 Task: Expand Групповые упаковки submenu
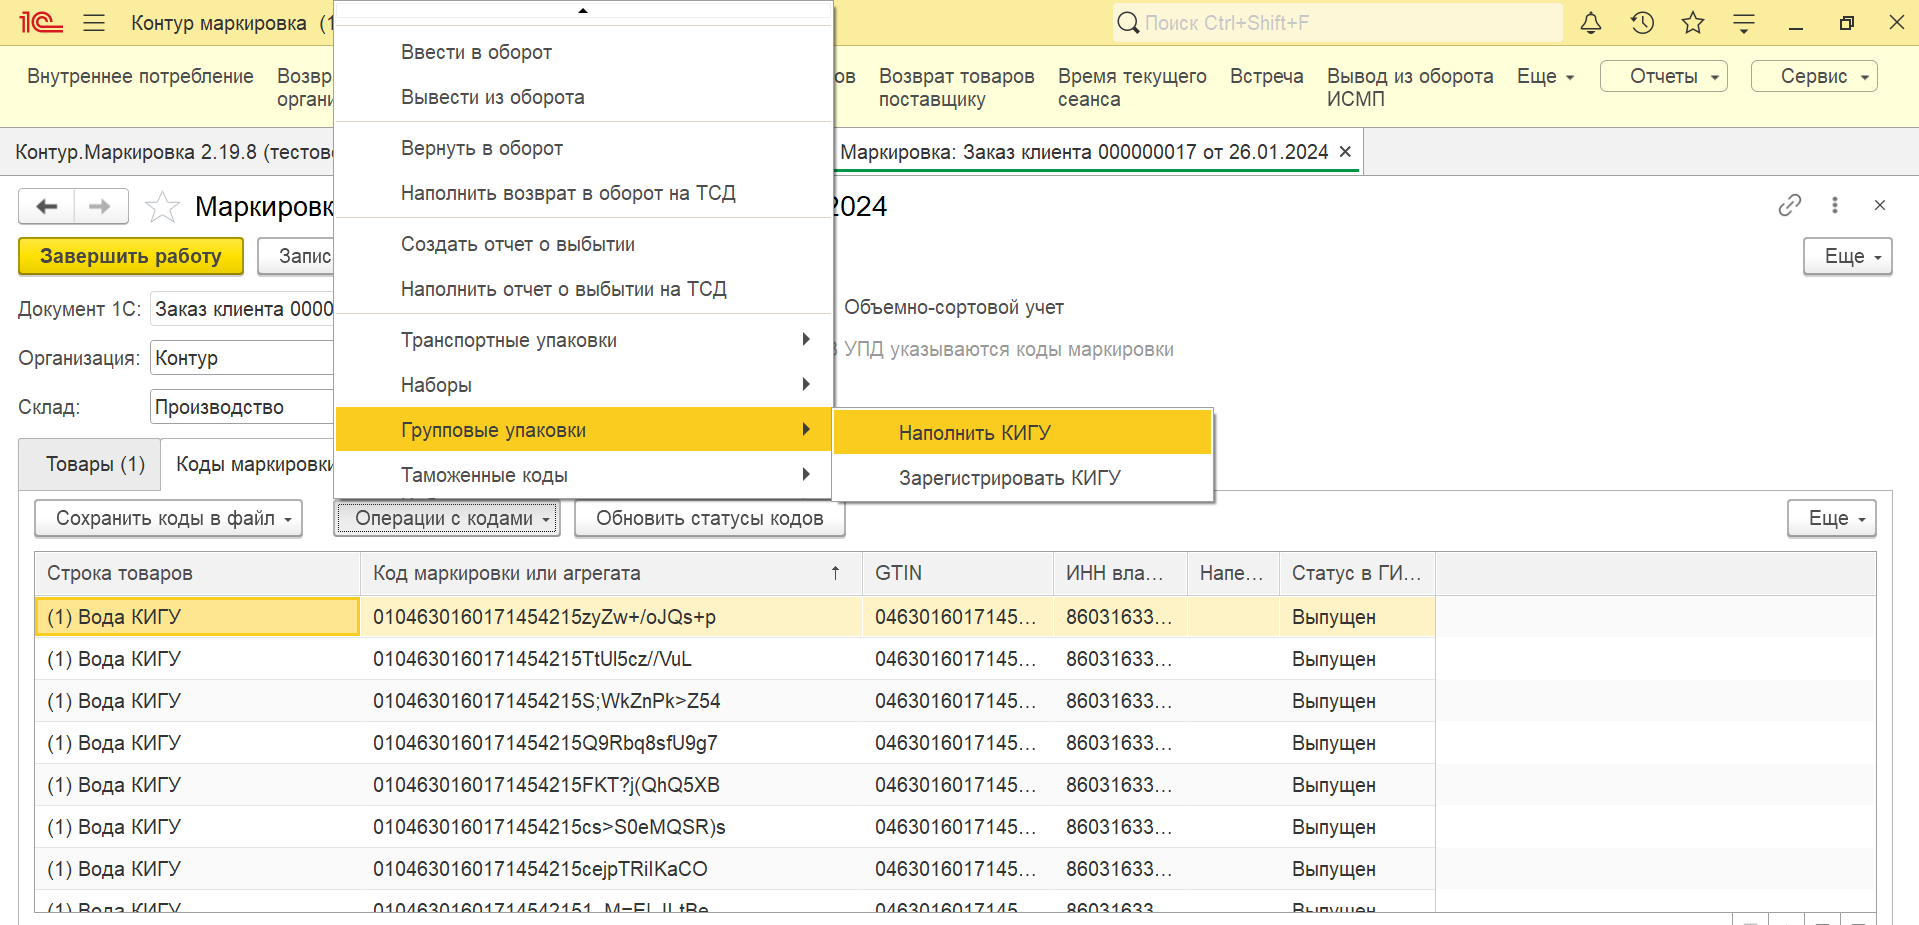583,430
